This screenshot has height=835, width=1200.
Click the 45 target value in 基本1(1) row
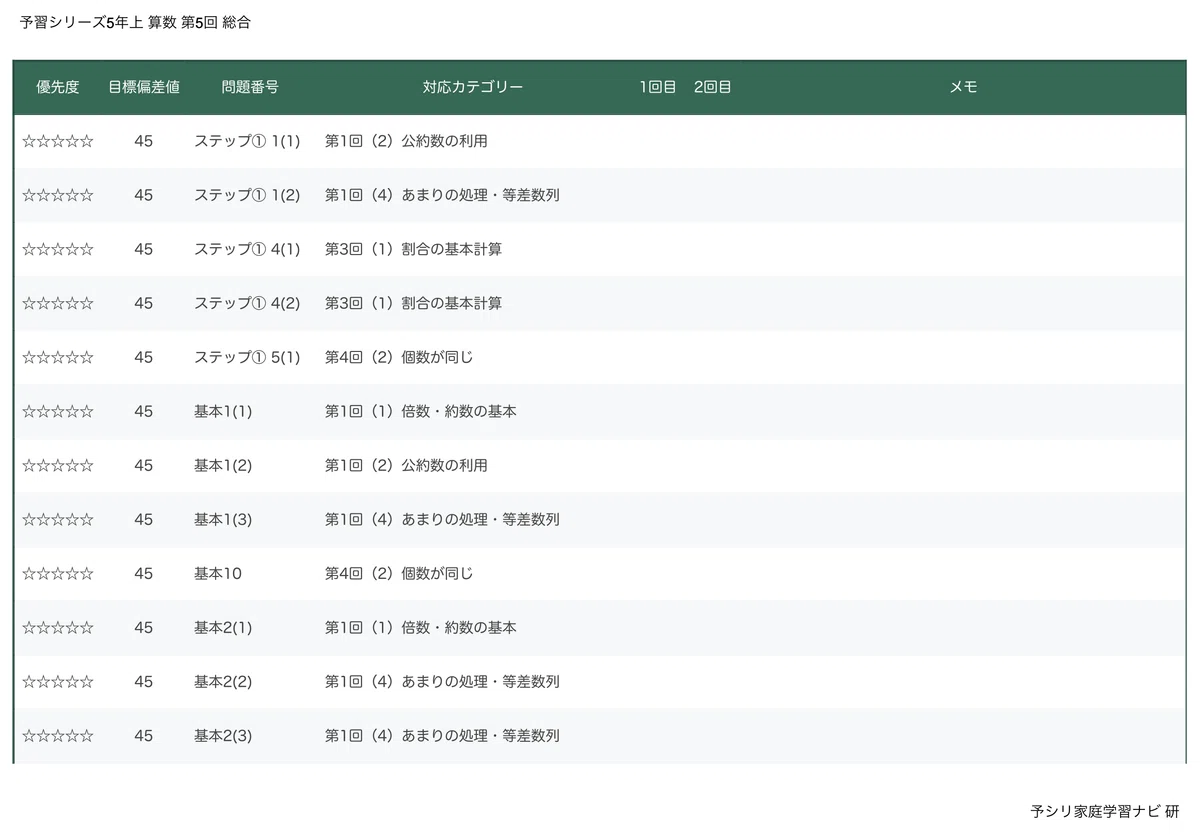[x=144, y=412]
